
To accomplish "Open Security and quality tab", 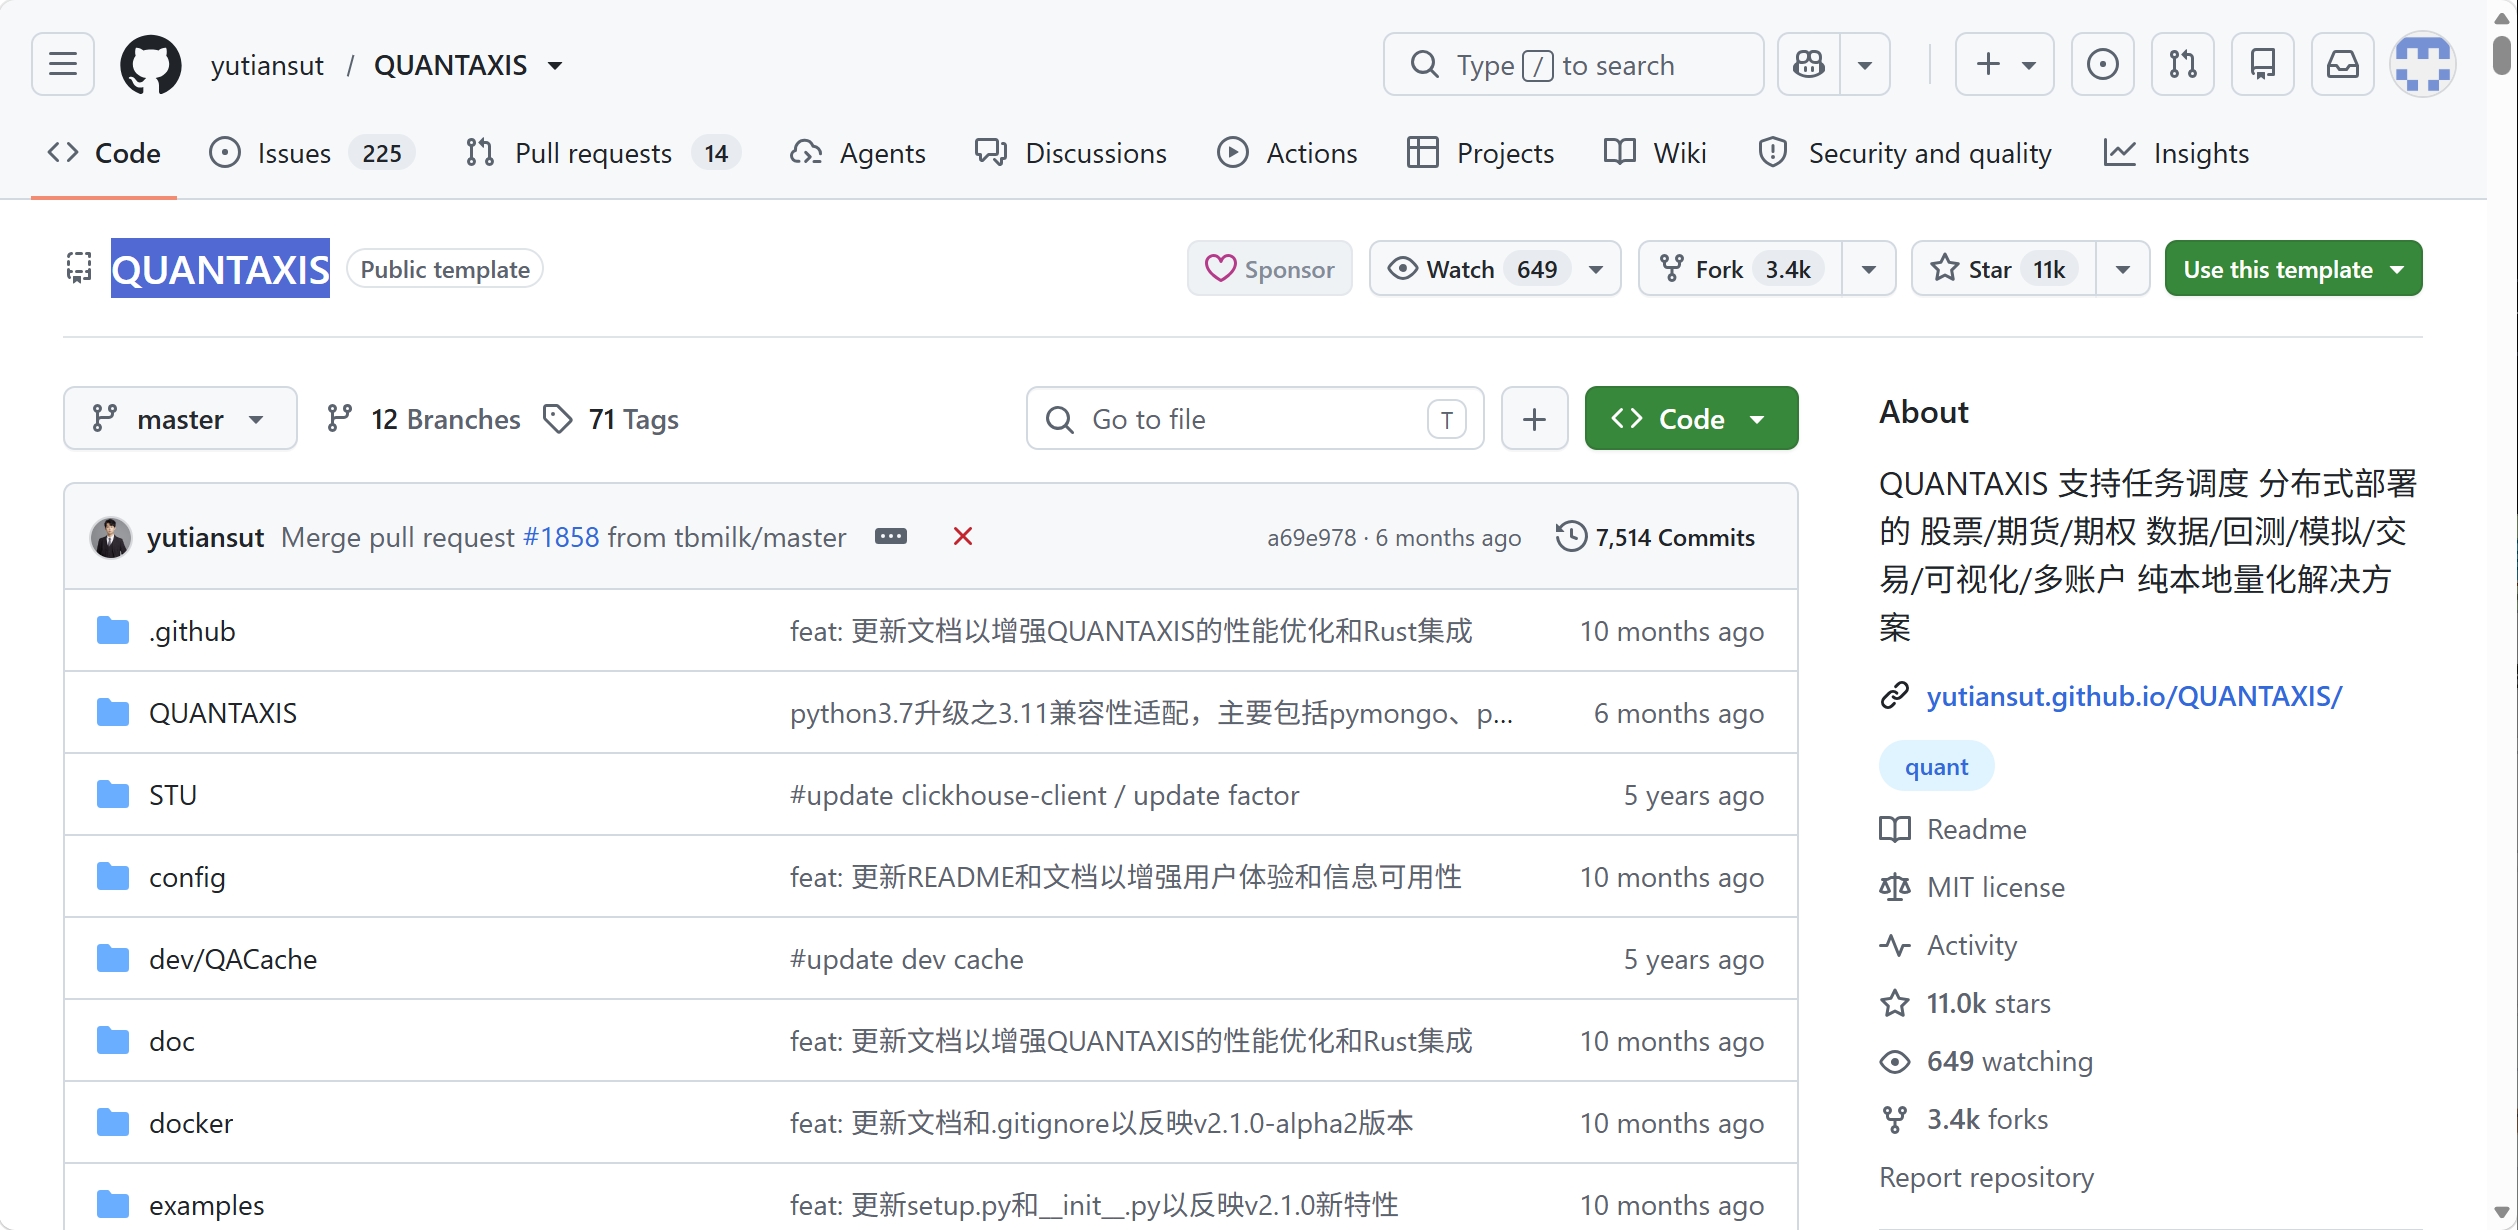I will pos(1904,153).
